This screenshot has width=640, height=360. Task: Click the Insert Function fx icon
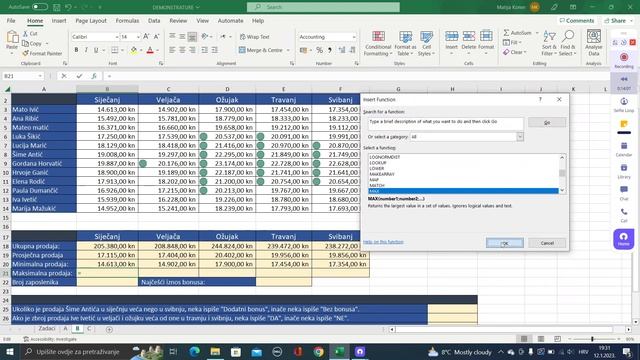pos(94,76)
